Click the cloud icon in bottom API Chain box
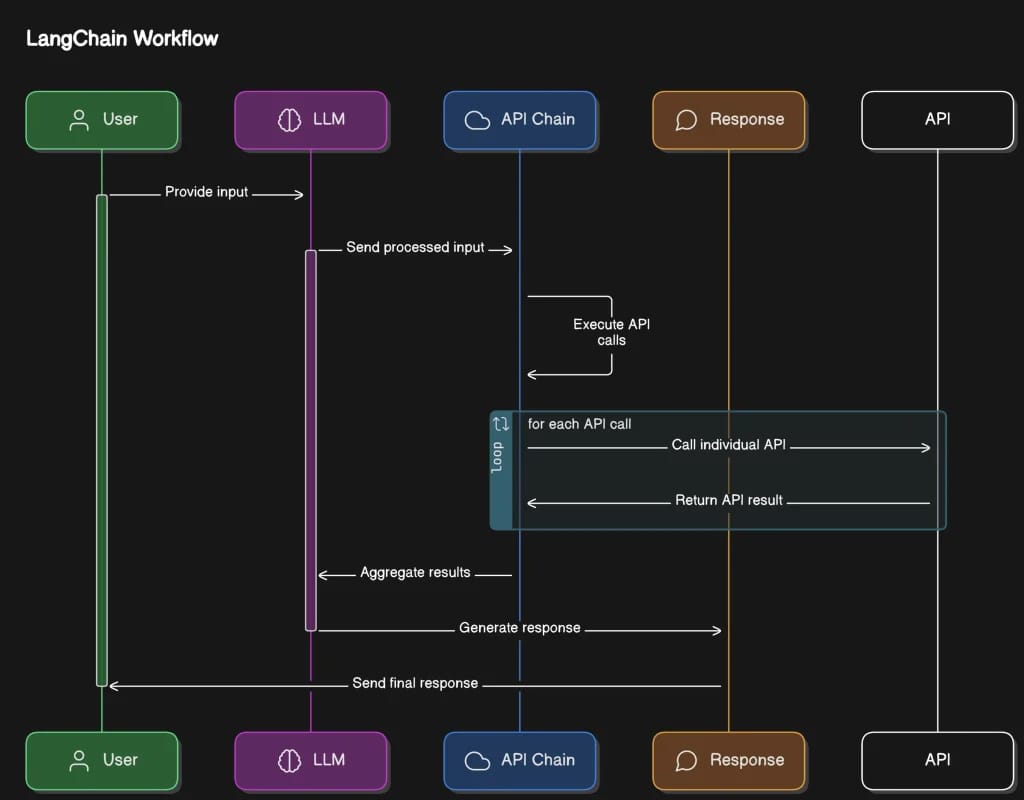The image size is (1024, 800). coord(477,761)
